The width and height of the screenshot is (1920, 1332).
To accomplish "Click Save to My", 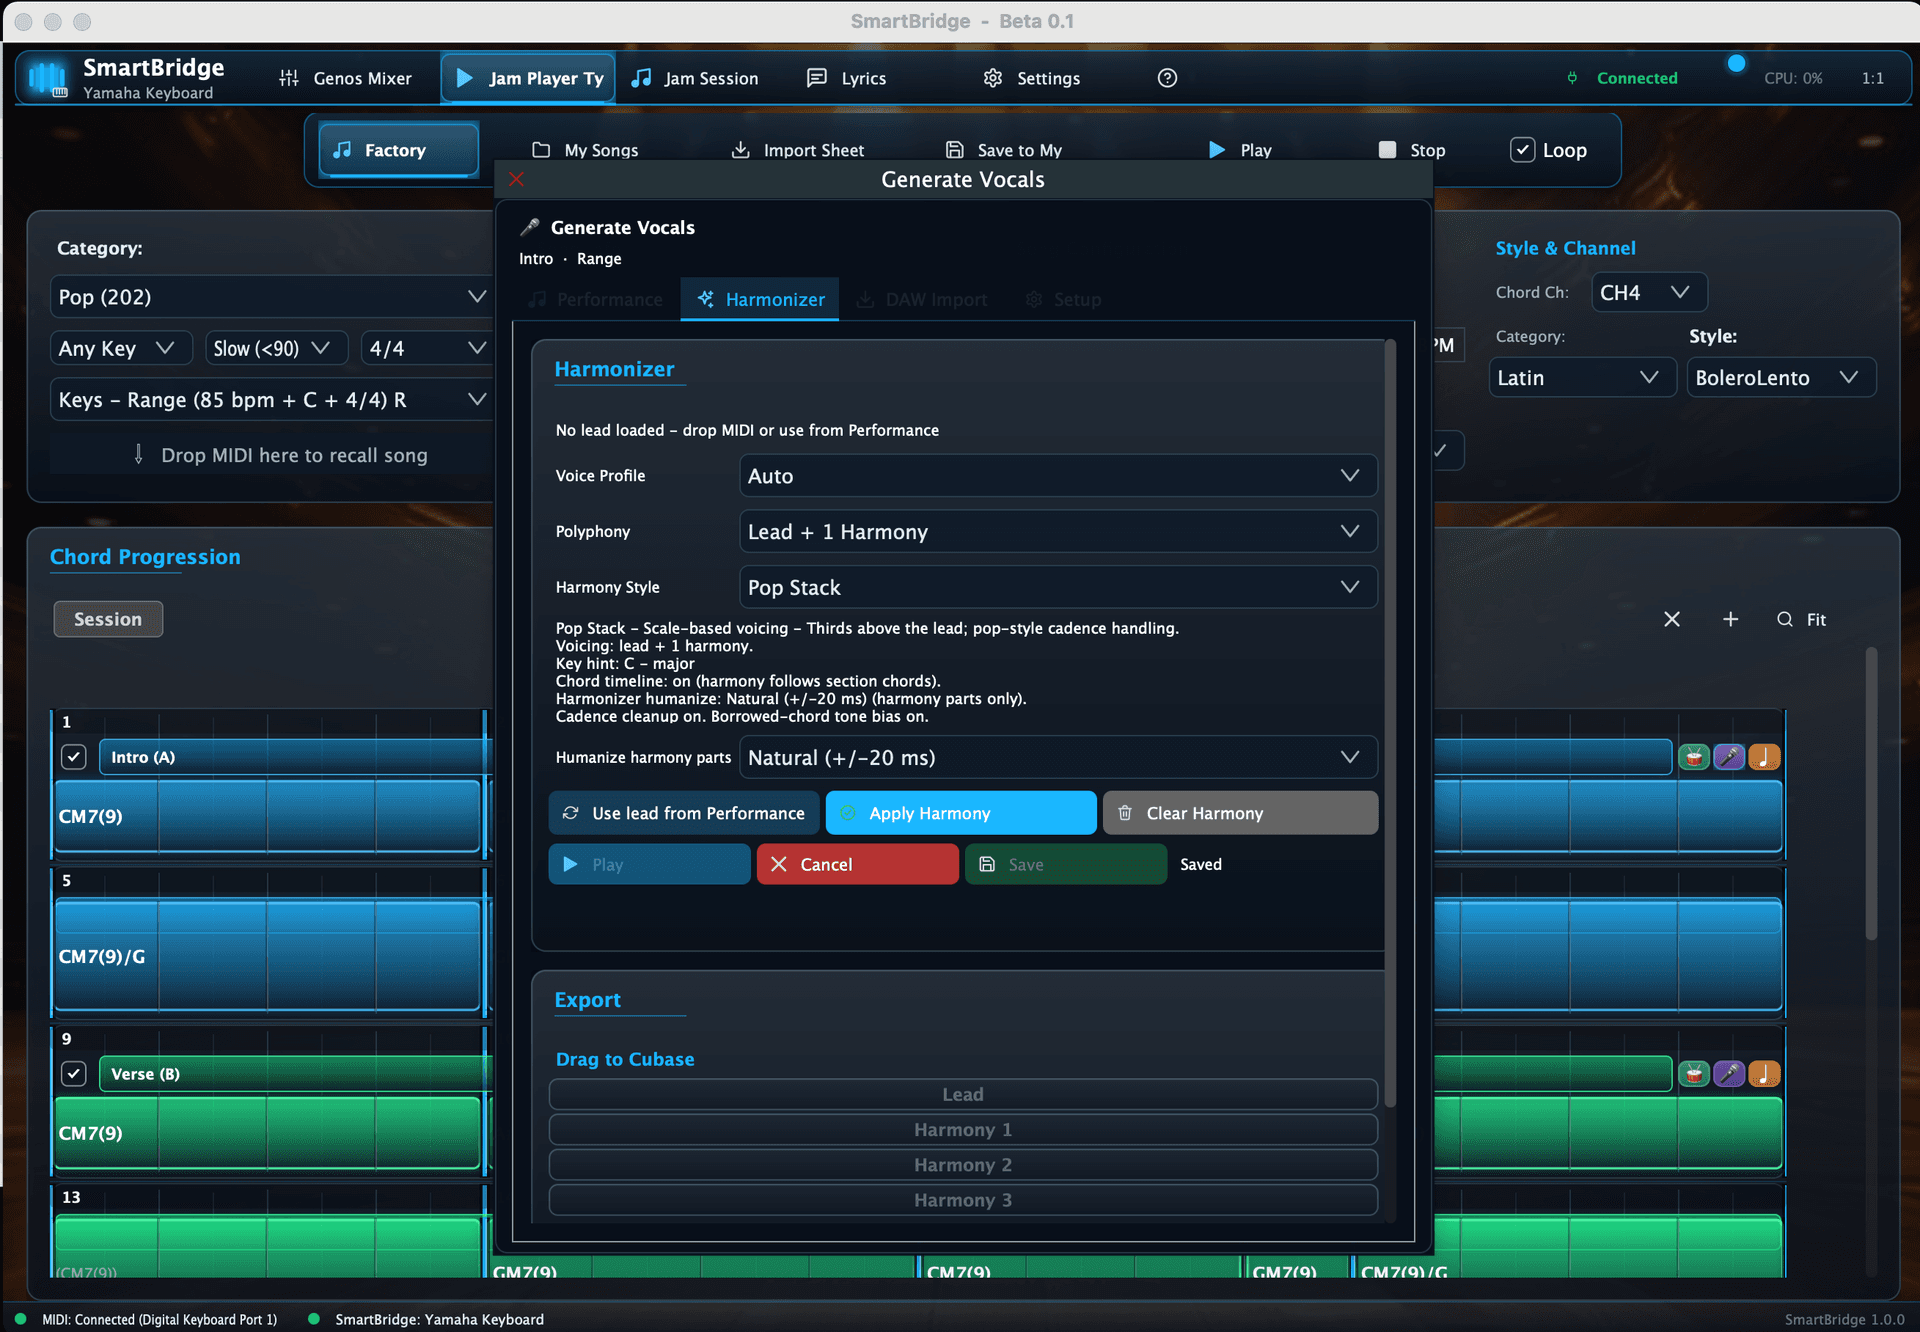I will (x=1004, y=150).
